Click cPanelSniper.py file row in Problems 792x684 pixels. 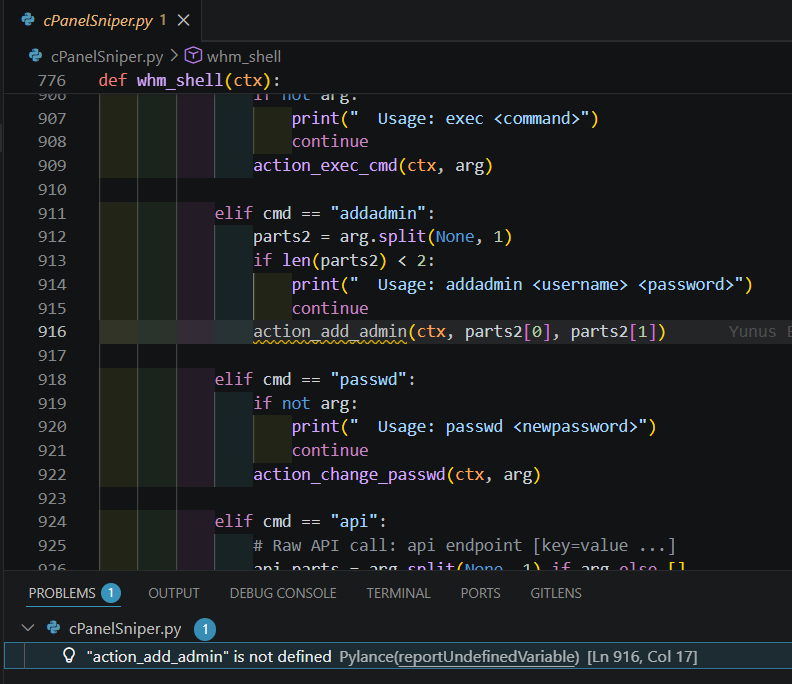pyautogui.click(x=398, y=629)
